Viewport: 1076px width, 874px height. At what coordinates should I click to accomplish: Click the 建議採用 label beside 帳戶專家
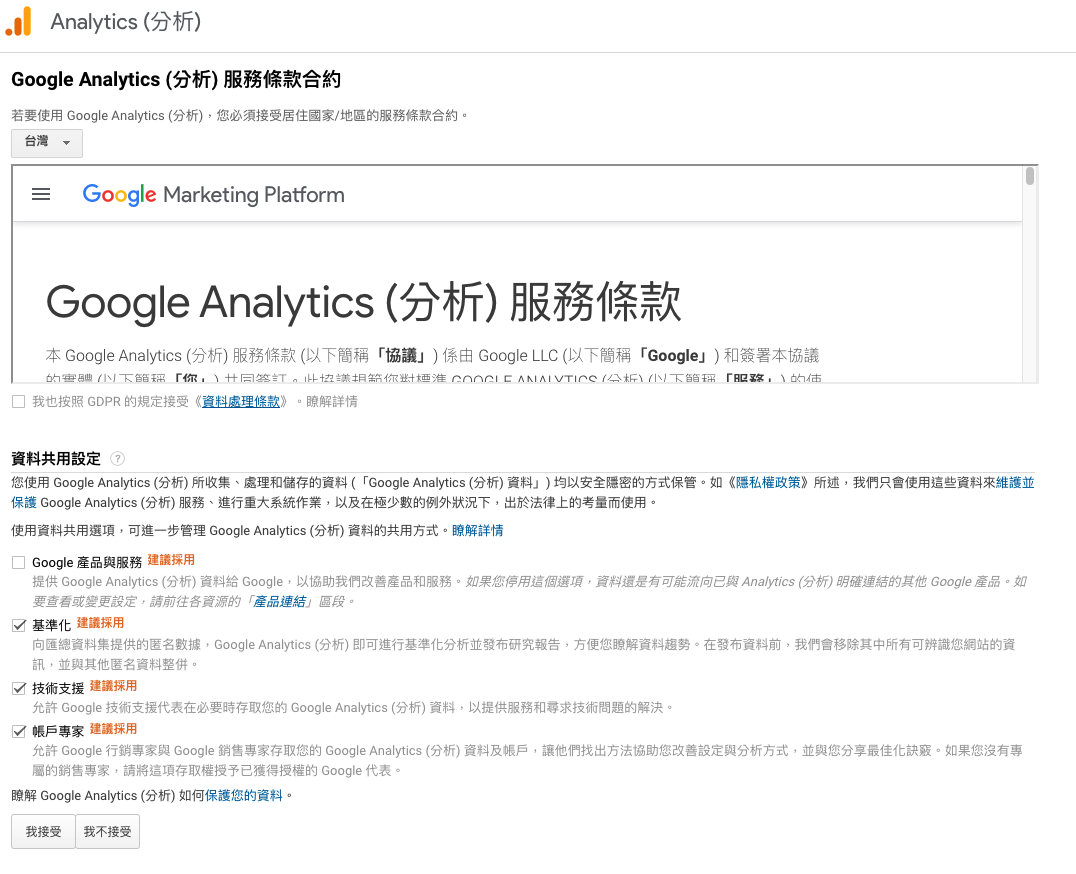(113, 729)
